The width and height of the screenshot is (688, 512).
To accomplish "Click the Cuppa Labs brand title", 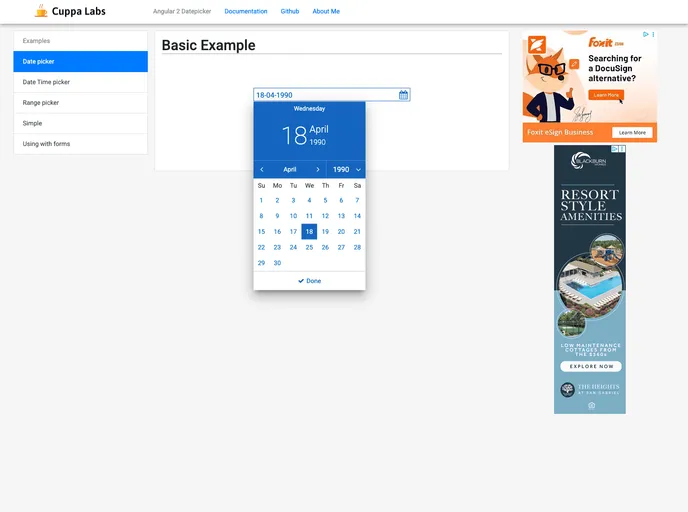I will click(79, 11).
